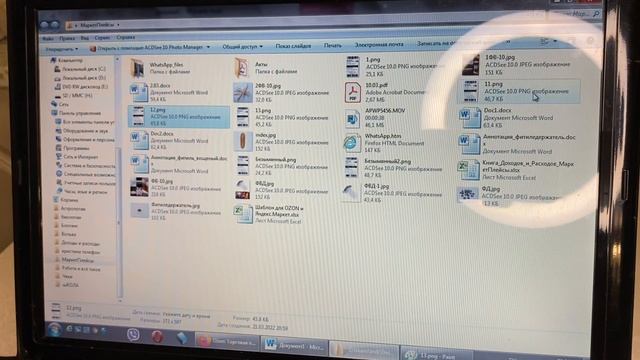The height and width of the screenshot is (360, 640).
Task: Select the Шаблон для OZON Excel file icon
Action: (243, 214)
